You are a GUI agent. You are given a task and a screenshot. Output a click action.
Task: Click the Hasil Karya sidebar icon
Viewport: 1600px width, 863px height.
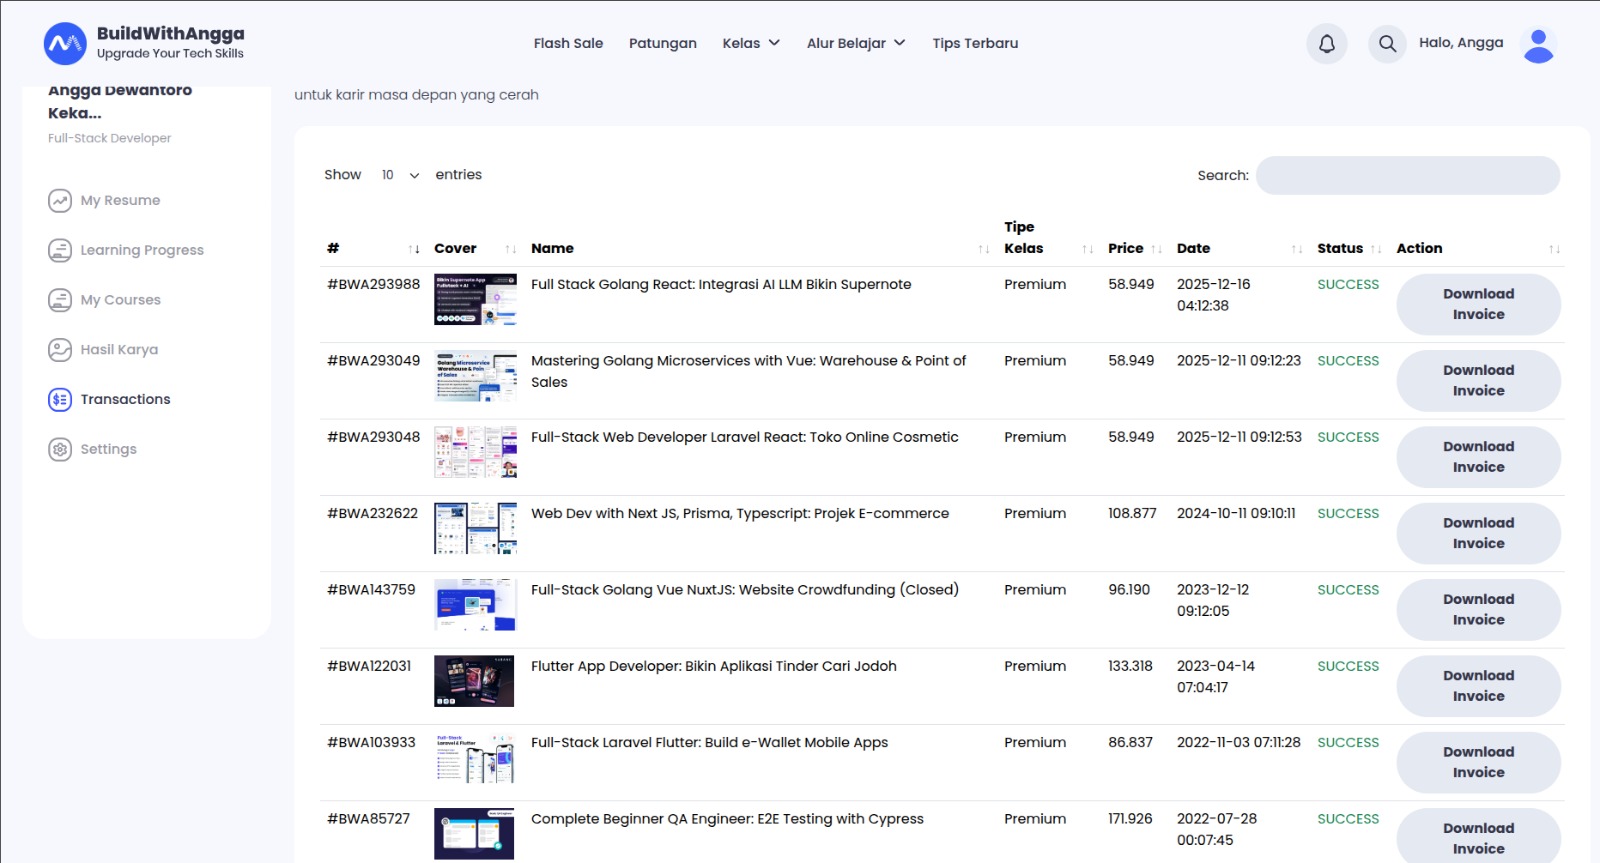60,350
